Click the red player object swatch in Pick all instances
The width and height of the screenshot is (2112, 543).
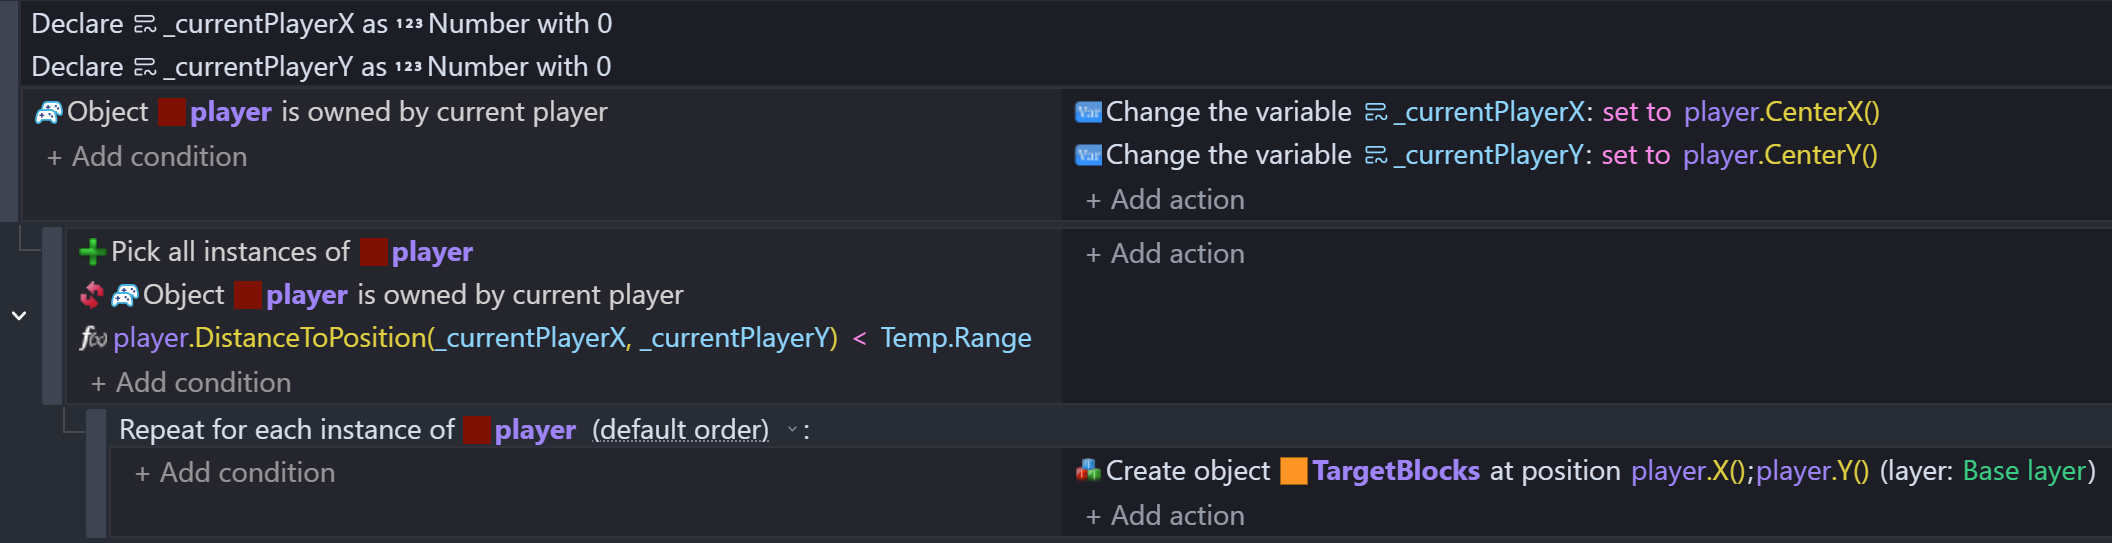373,252
